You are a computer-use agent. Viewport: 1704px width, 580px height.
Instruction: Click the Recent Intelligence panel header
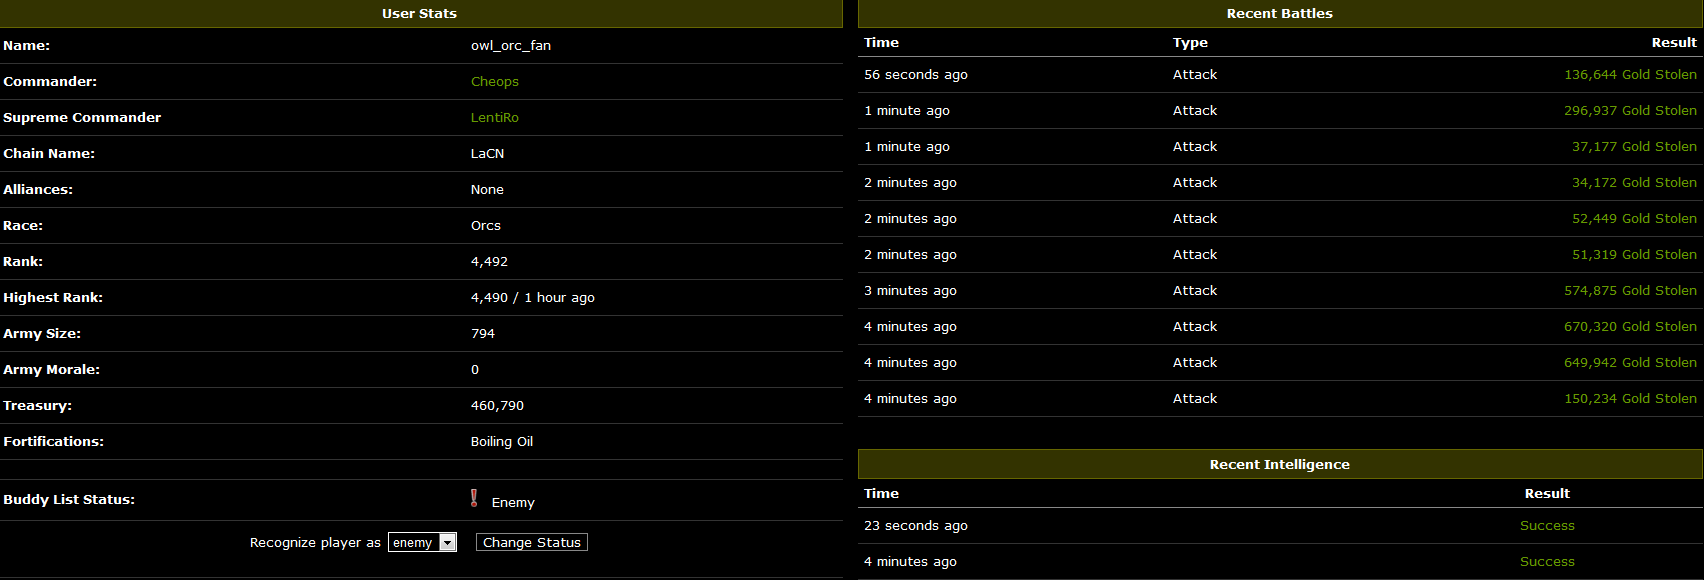pyautogui.click(x=1279, y=465)
